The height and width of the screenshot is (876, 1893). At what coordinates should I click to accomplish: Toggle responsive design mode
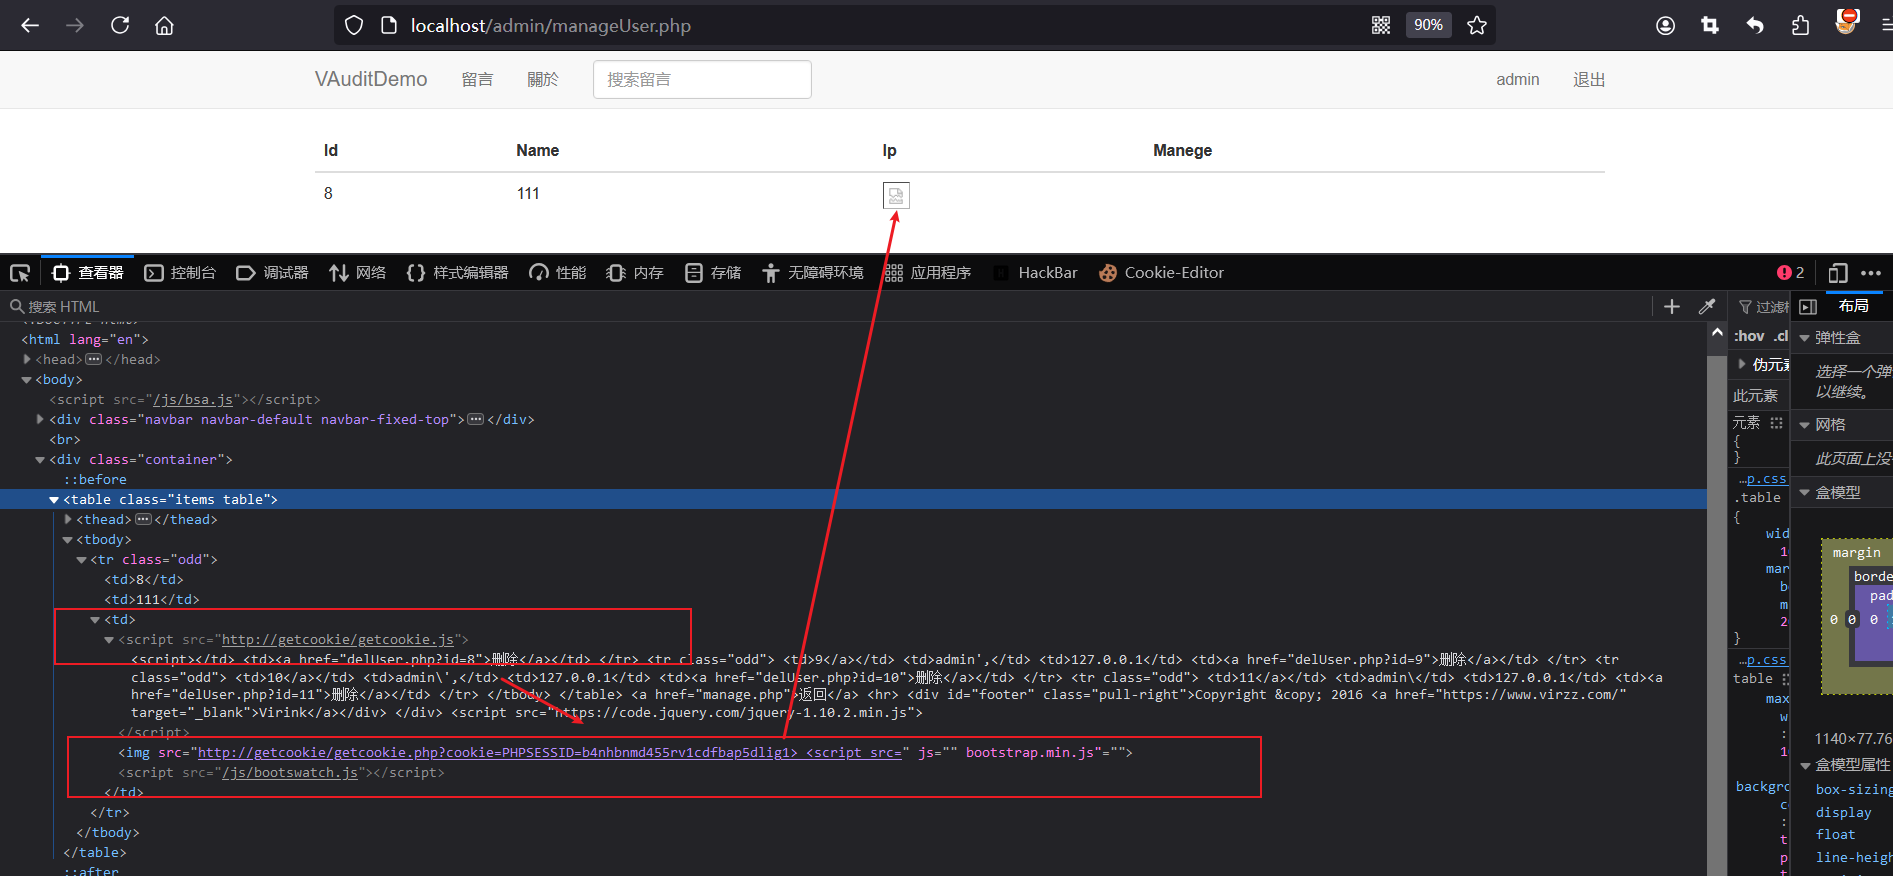point(1837,273)
